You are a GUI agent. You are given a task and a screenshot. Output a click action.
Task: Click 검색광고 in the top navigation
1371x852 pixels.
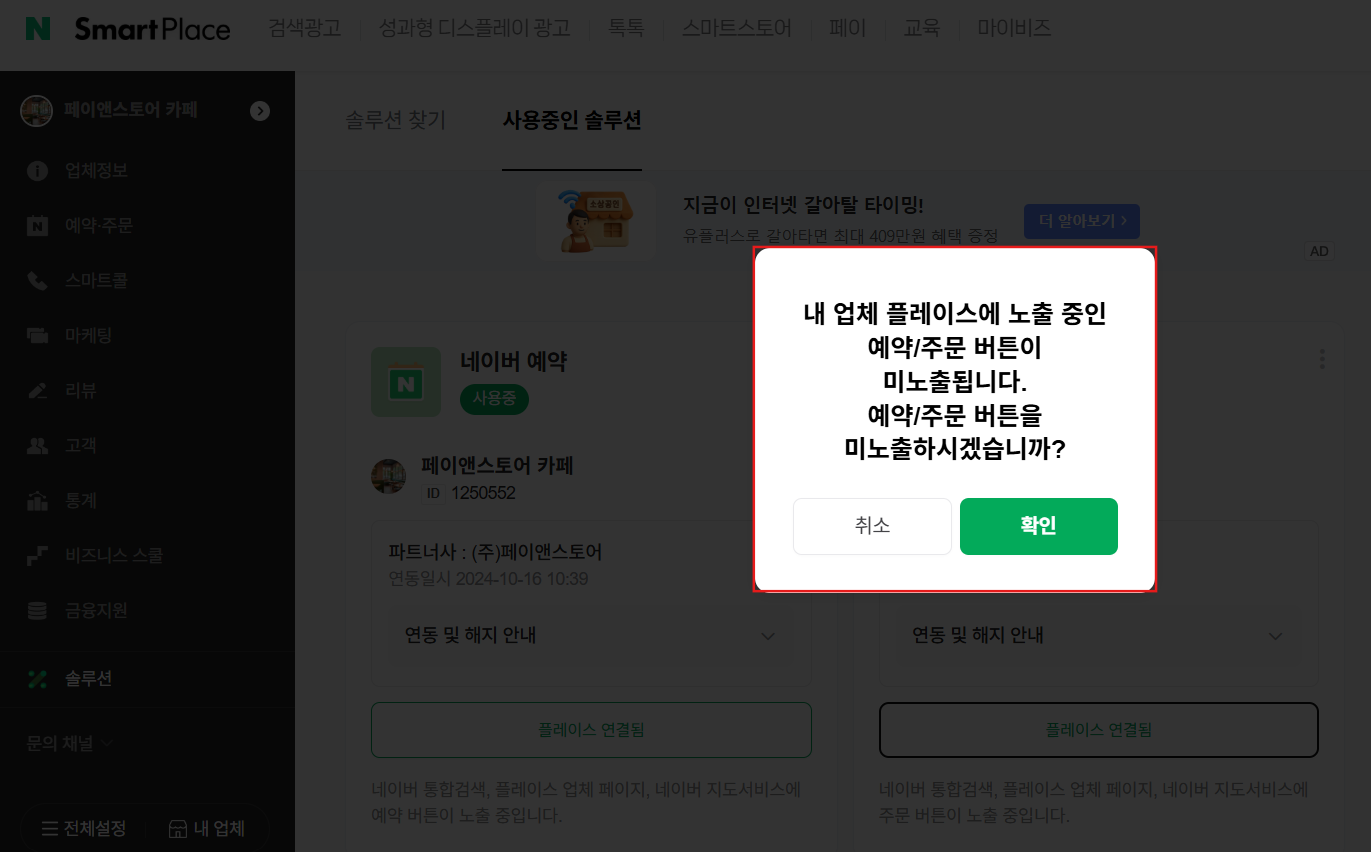pyautogui.click(x=305, y=29)
